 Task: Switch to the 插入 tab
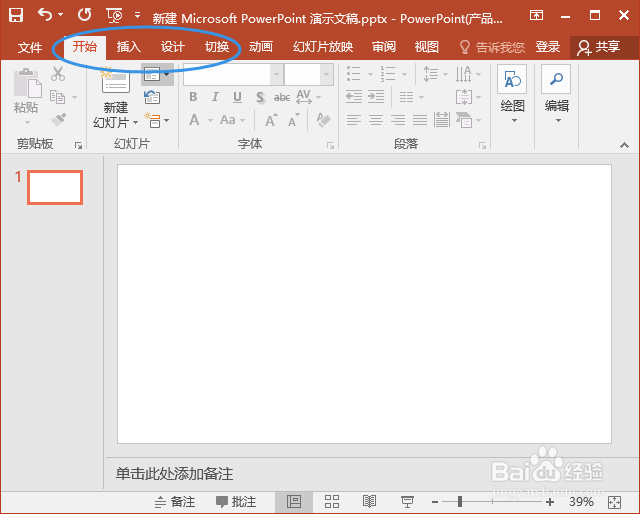click(x=129, y=47)
